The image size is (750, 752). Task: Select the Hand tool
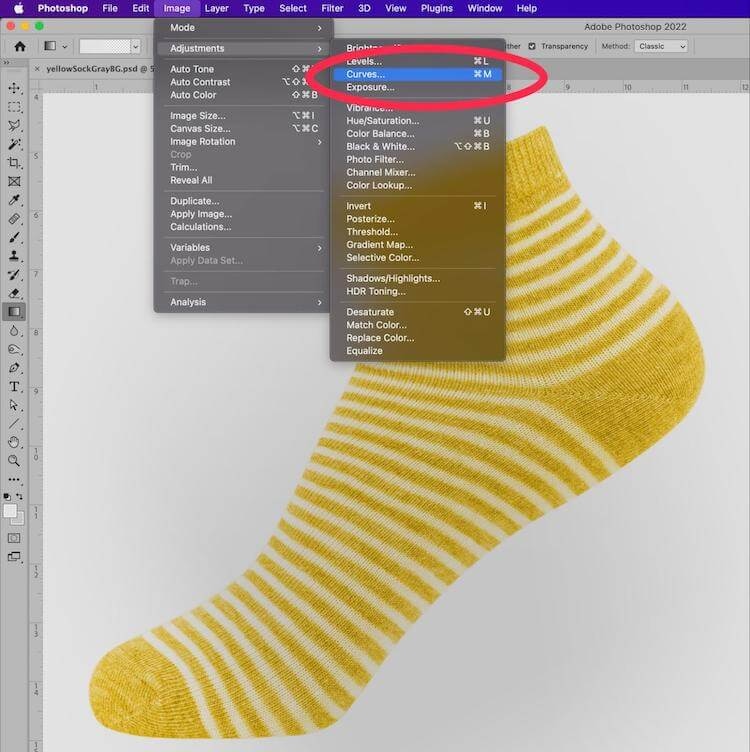(x=14, y=442)
